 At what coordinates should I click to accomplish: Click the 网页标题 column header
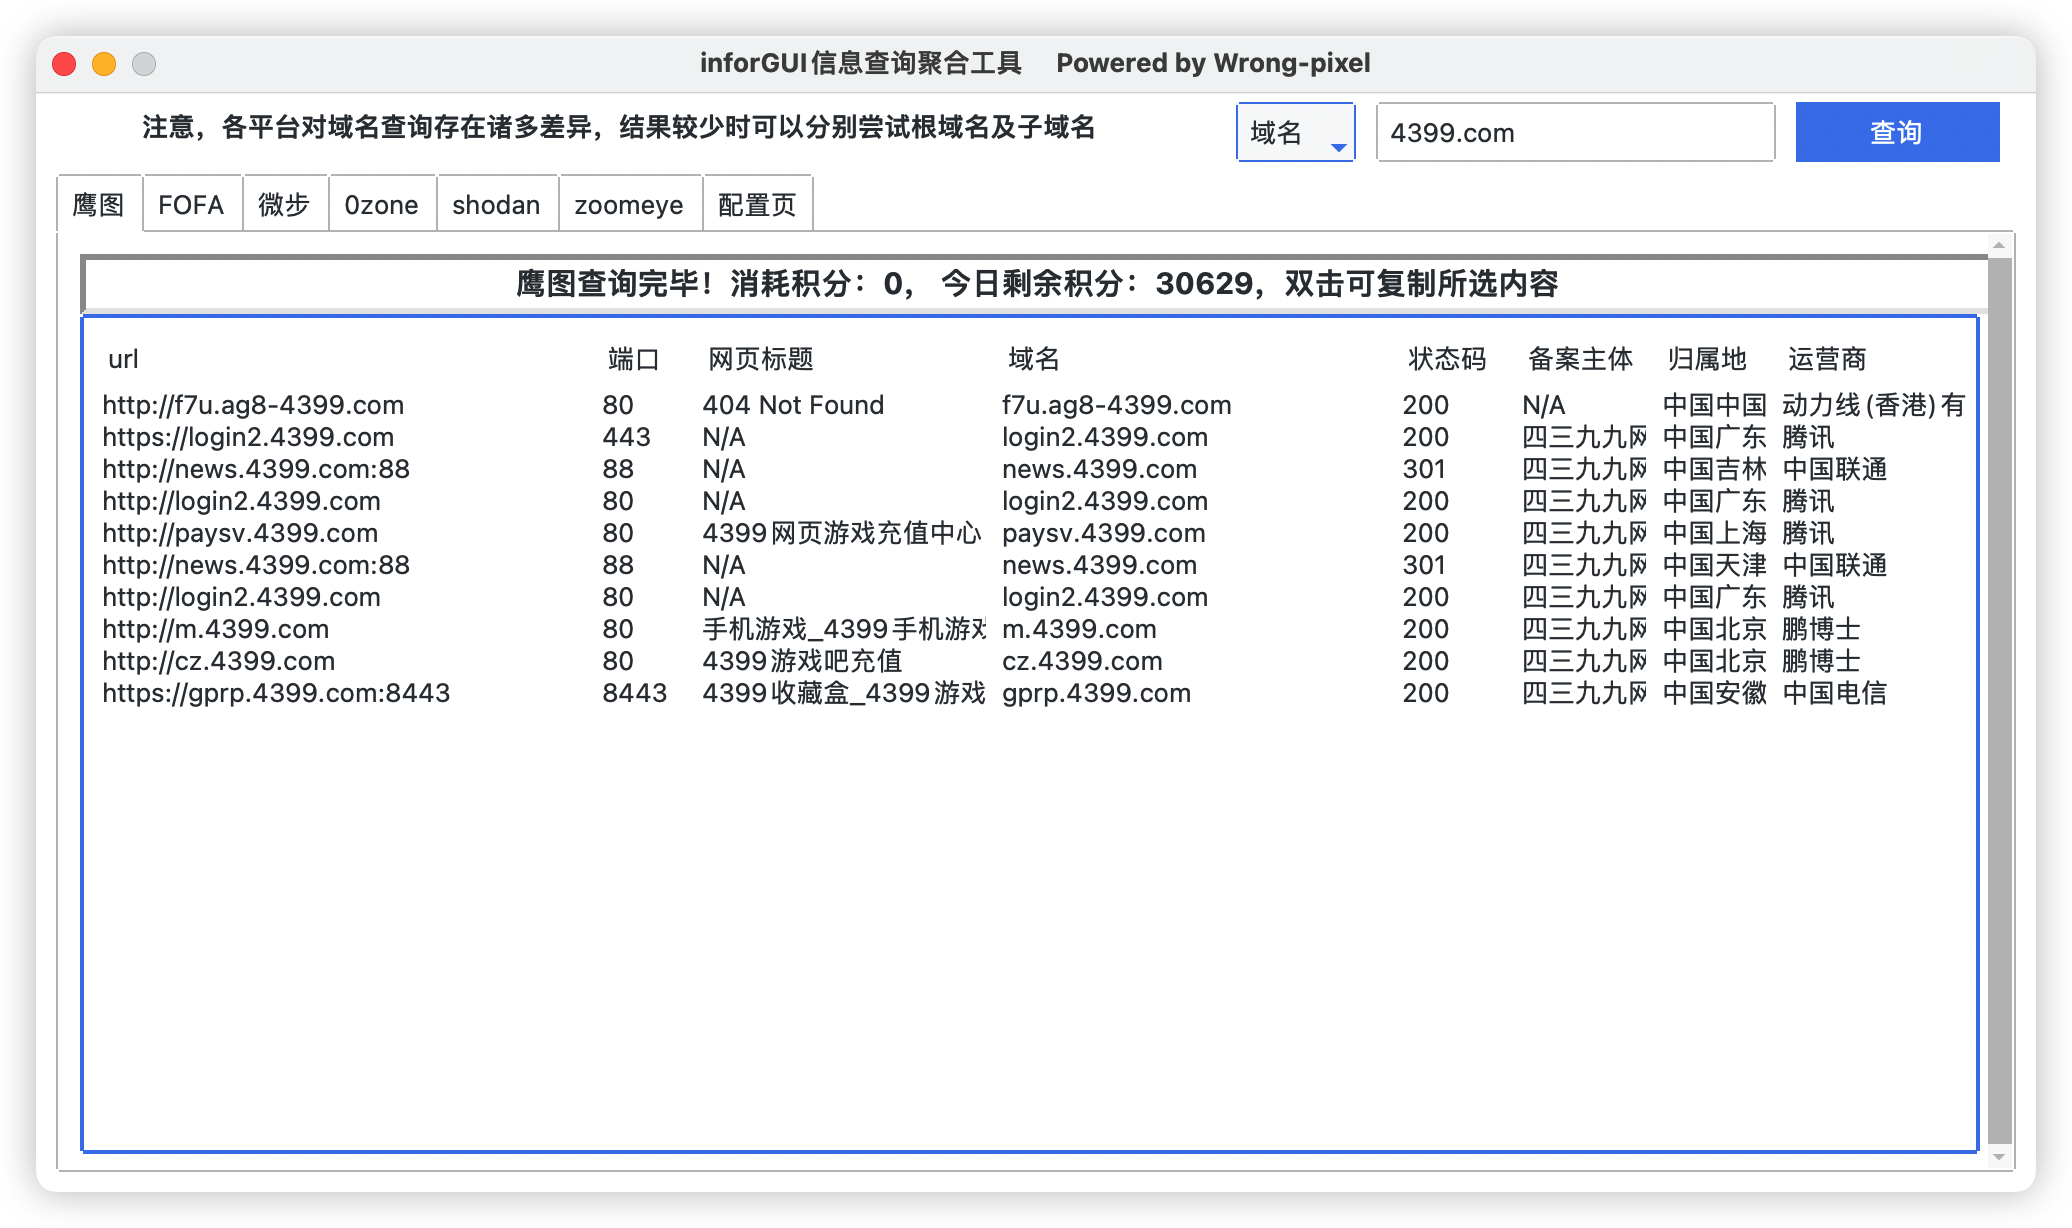(x=760, y=359)
